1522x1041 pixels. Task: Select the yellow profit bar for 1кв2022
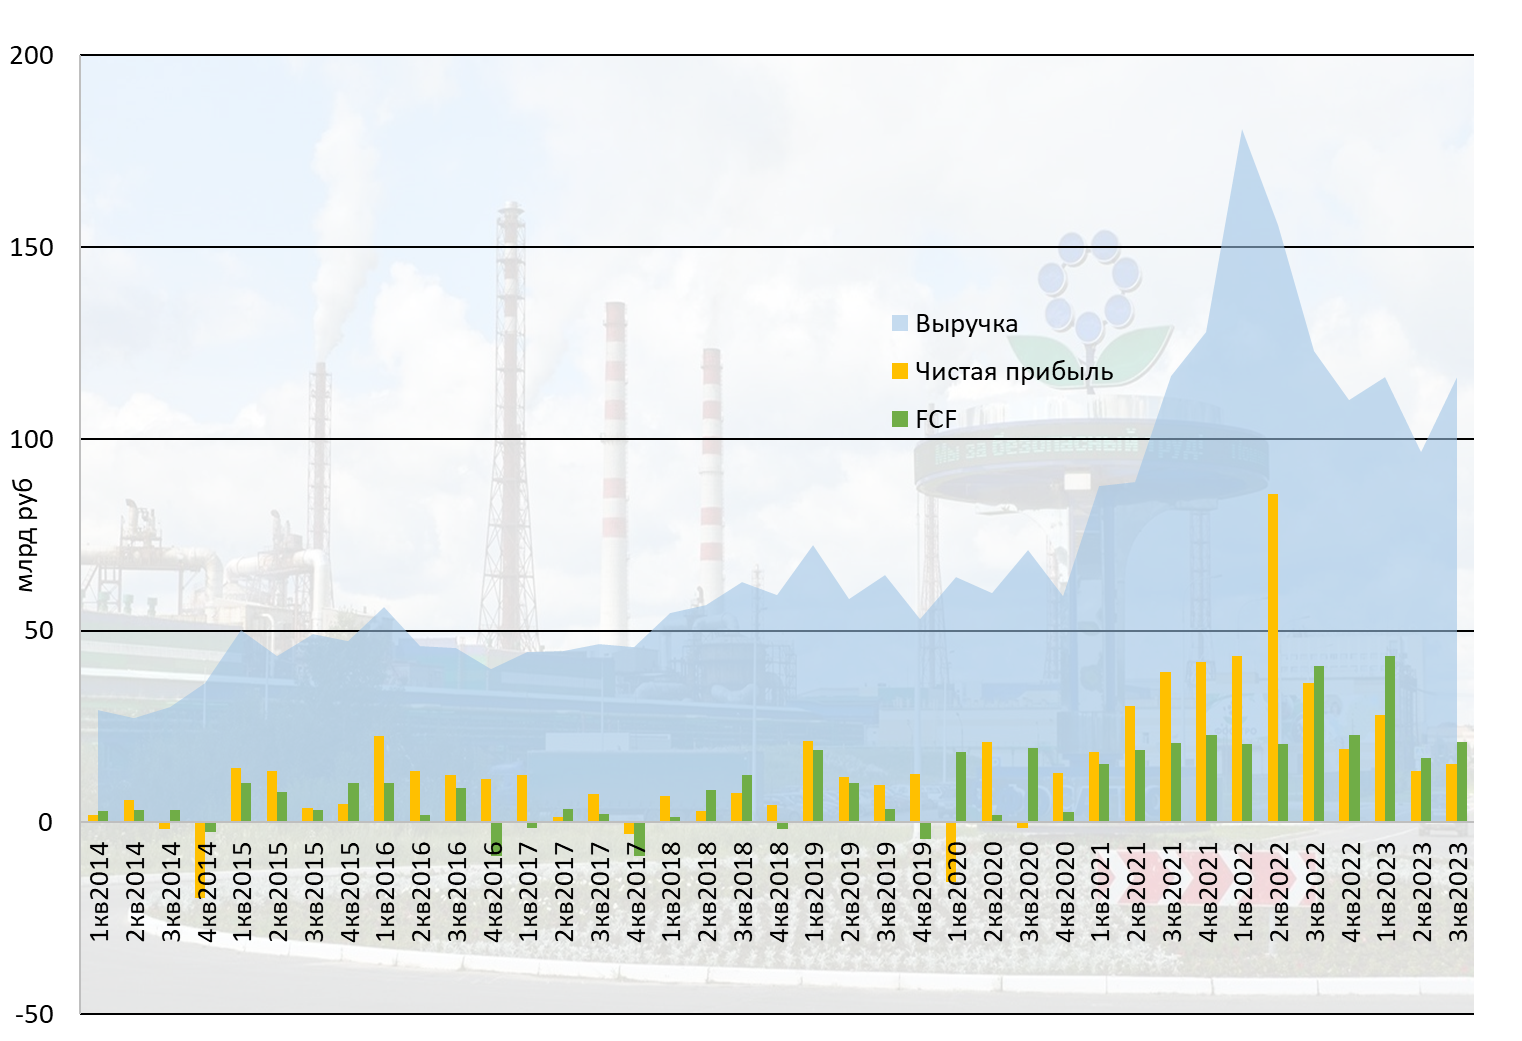(x=1236, y=739)
